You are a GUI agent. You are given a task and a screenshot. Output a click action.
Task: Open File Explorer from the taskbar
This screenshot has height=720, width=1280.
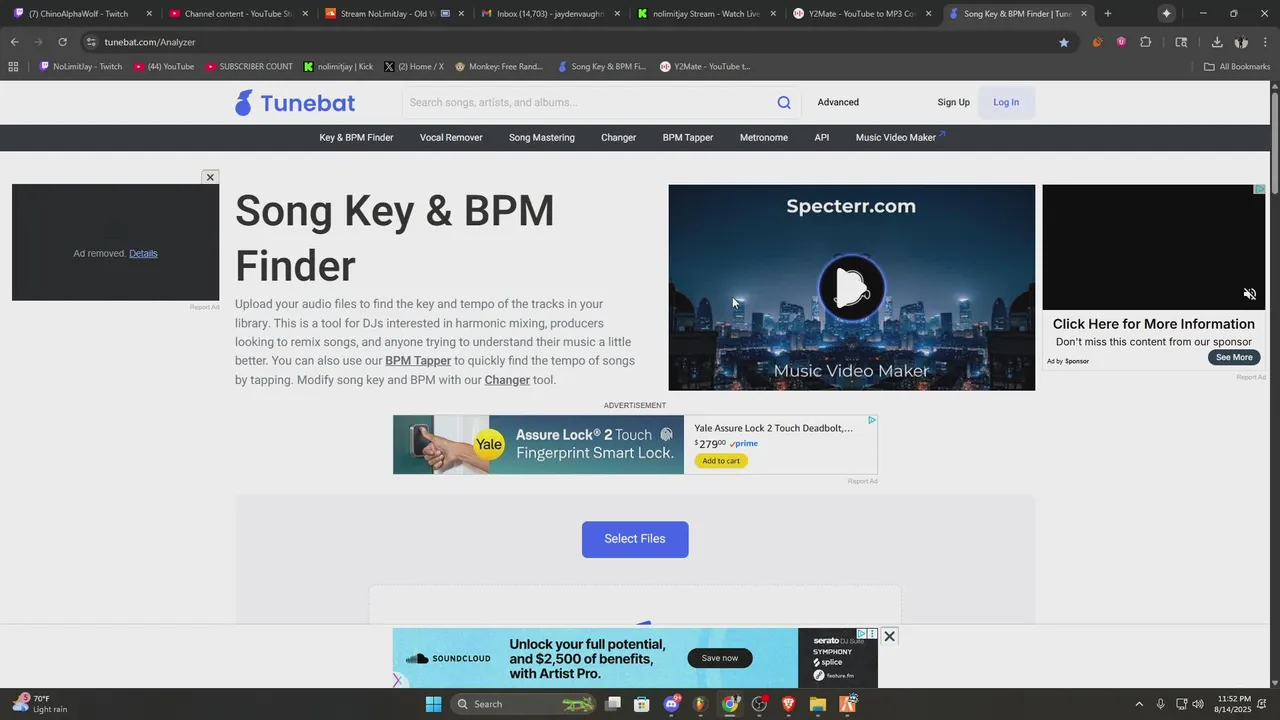point(818,704)
